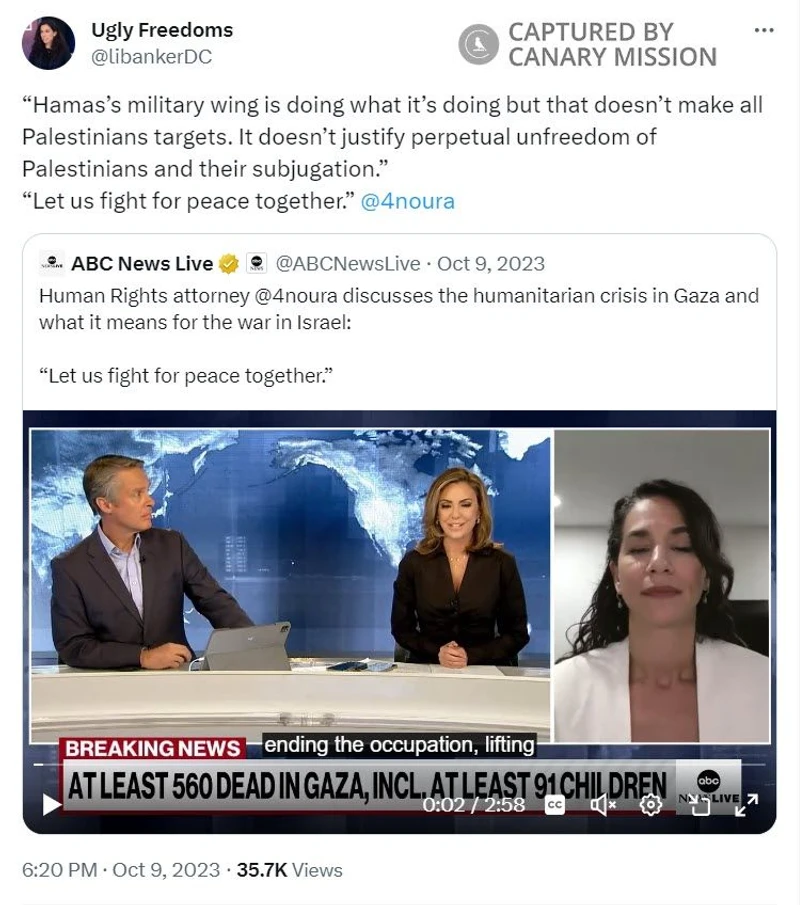Open the 6:20 PM timestamp link
This screenshot has width=800, height=905.
pyautogui.click(x=59, y=870)
